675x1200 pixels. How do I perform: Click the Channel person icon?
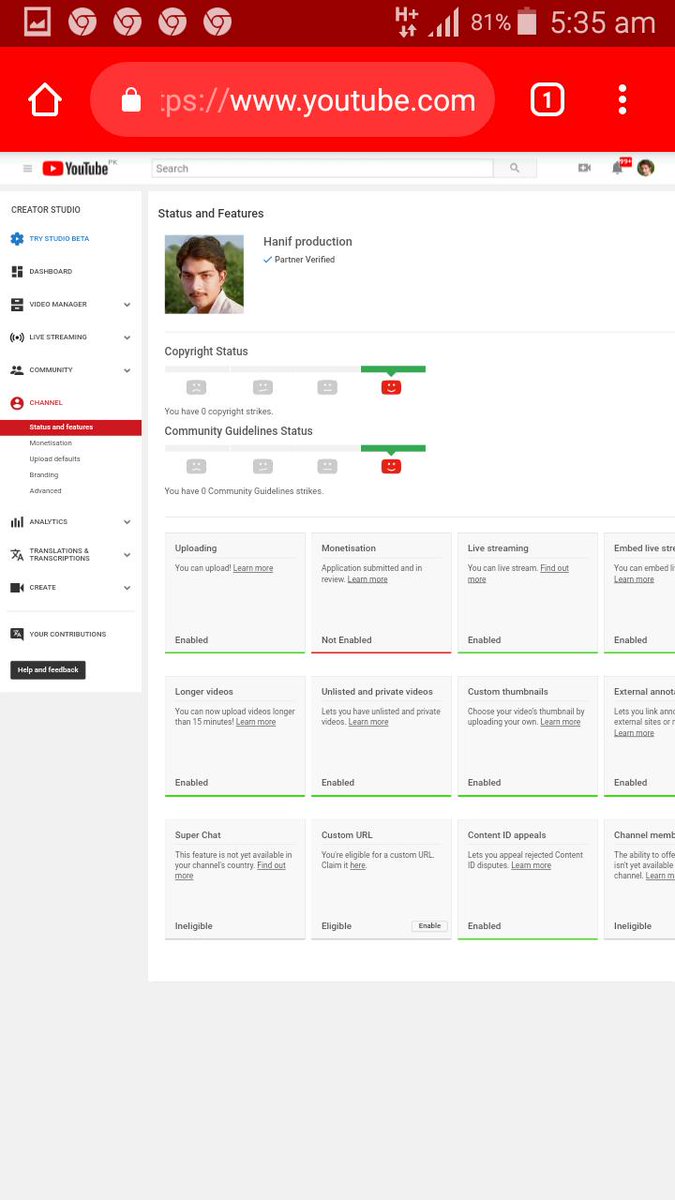pyautogui.click(x=17, y=403)
